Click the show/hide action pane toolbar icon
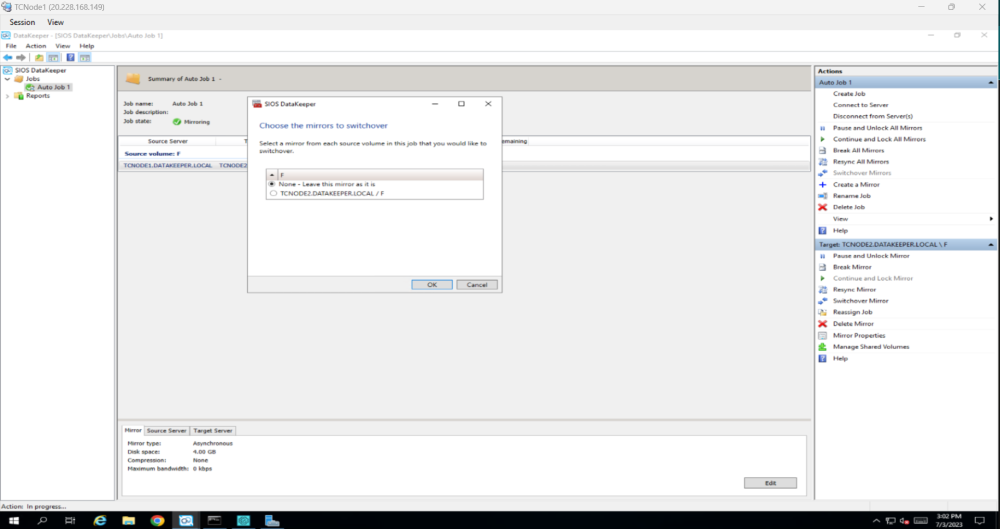The height and width of the screenshot is (529, 1000). coord(84,57)
